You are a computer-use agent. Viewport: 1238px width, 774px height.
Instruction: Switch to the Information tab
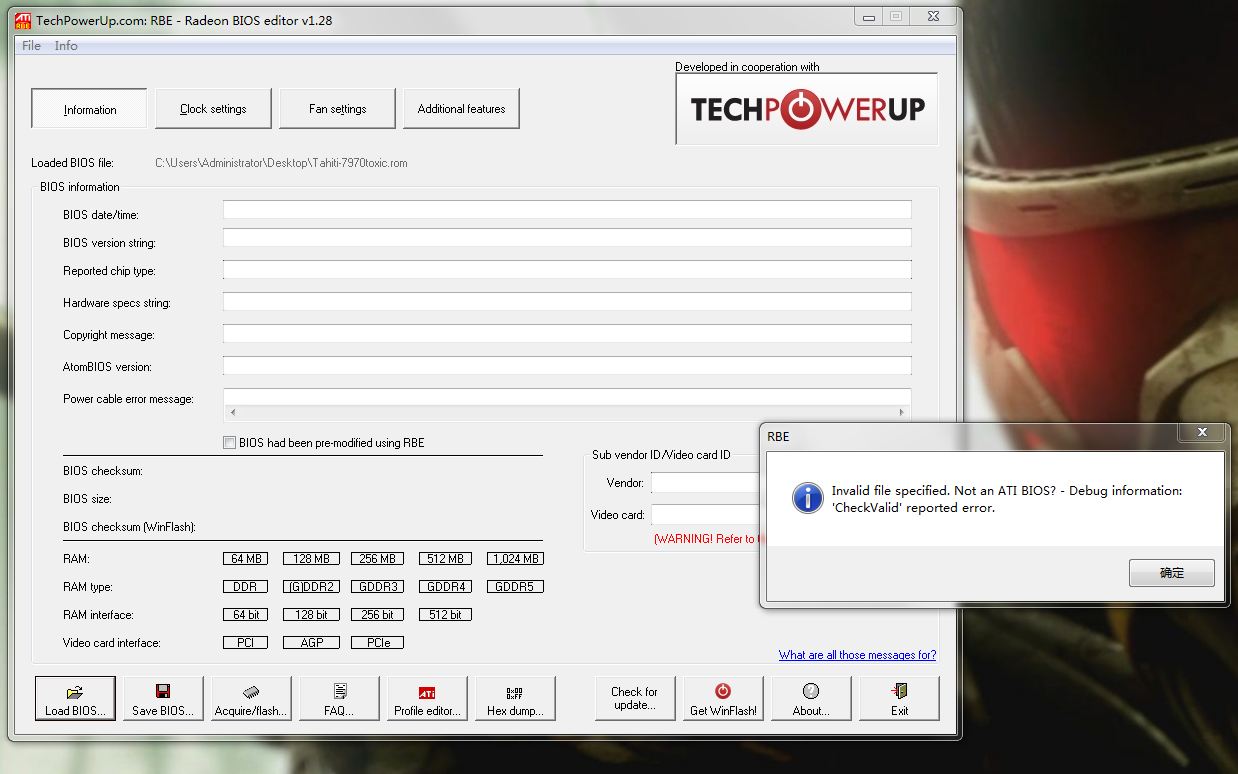pyautogui.click(x=90, y=109)
